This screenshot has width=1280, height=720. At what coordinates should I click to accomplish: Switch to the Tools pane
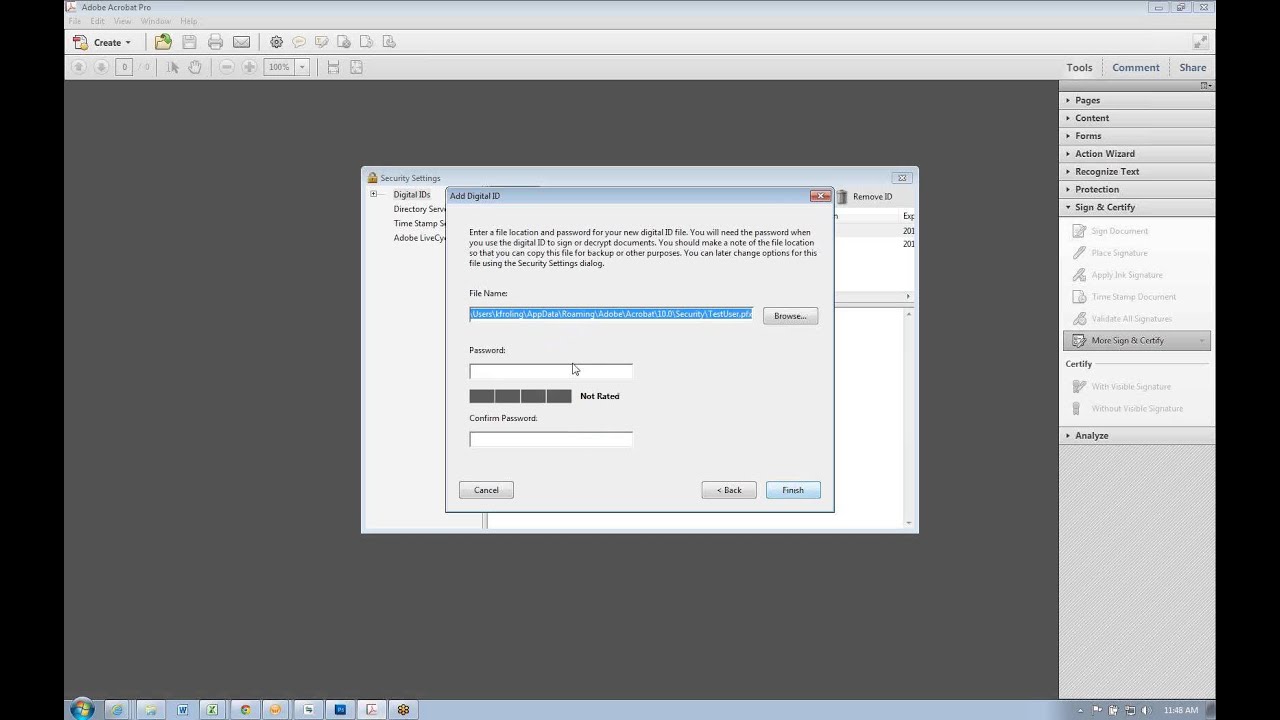click(1079, 68)
